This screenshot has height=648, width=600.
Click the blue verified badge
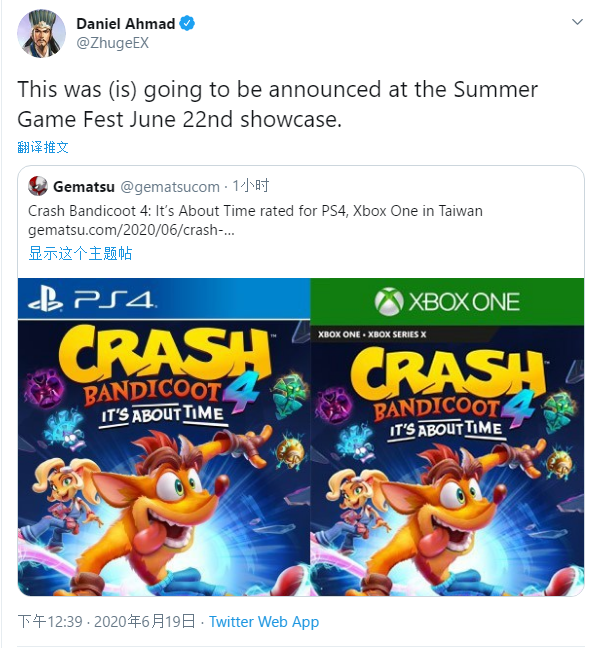pos(187,24)
